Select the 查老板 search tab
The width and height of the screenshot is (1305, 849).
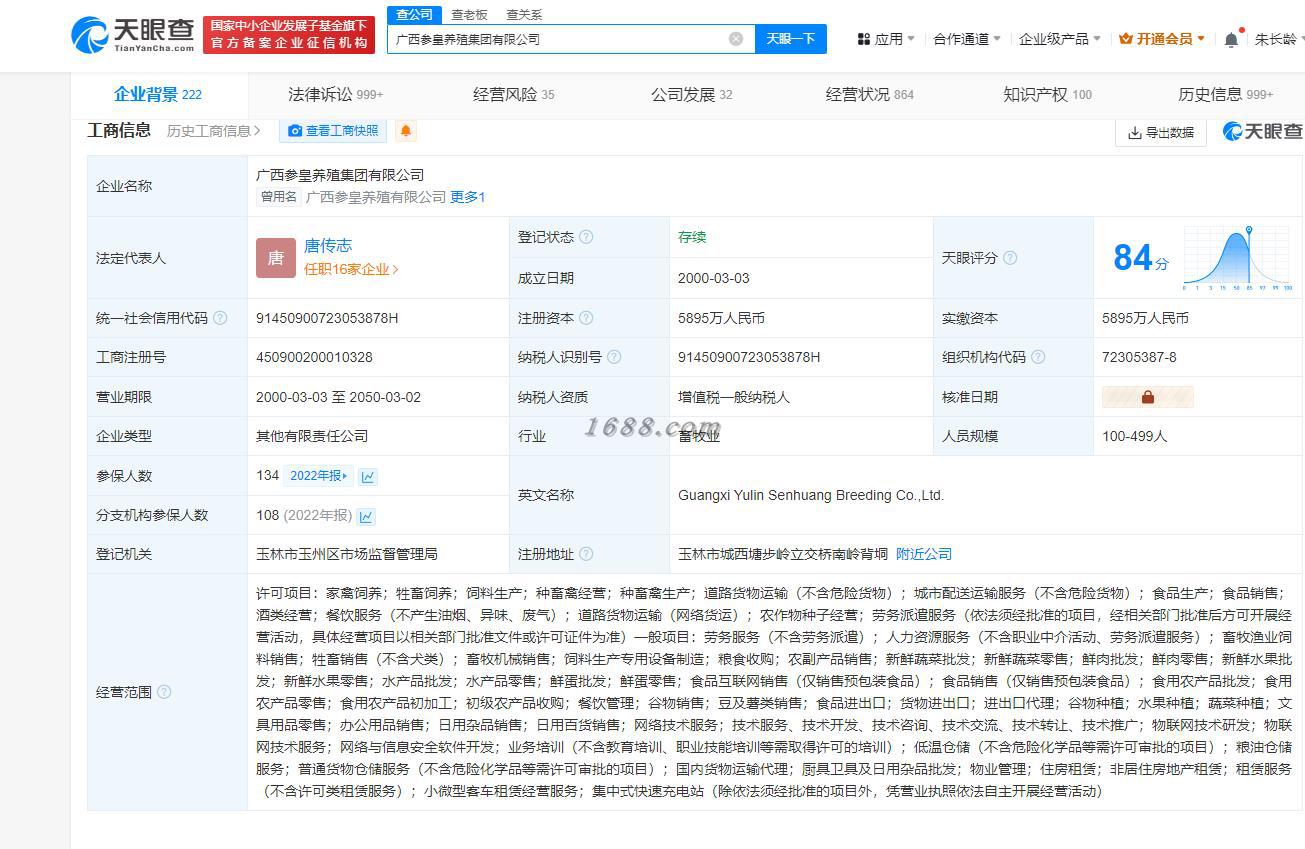pos(469,14)
